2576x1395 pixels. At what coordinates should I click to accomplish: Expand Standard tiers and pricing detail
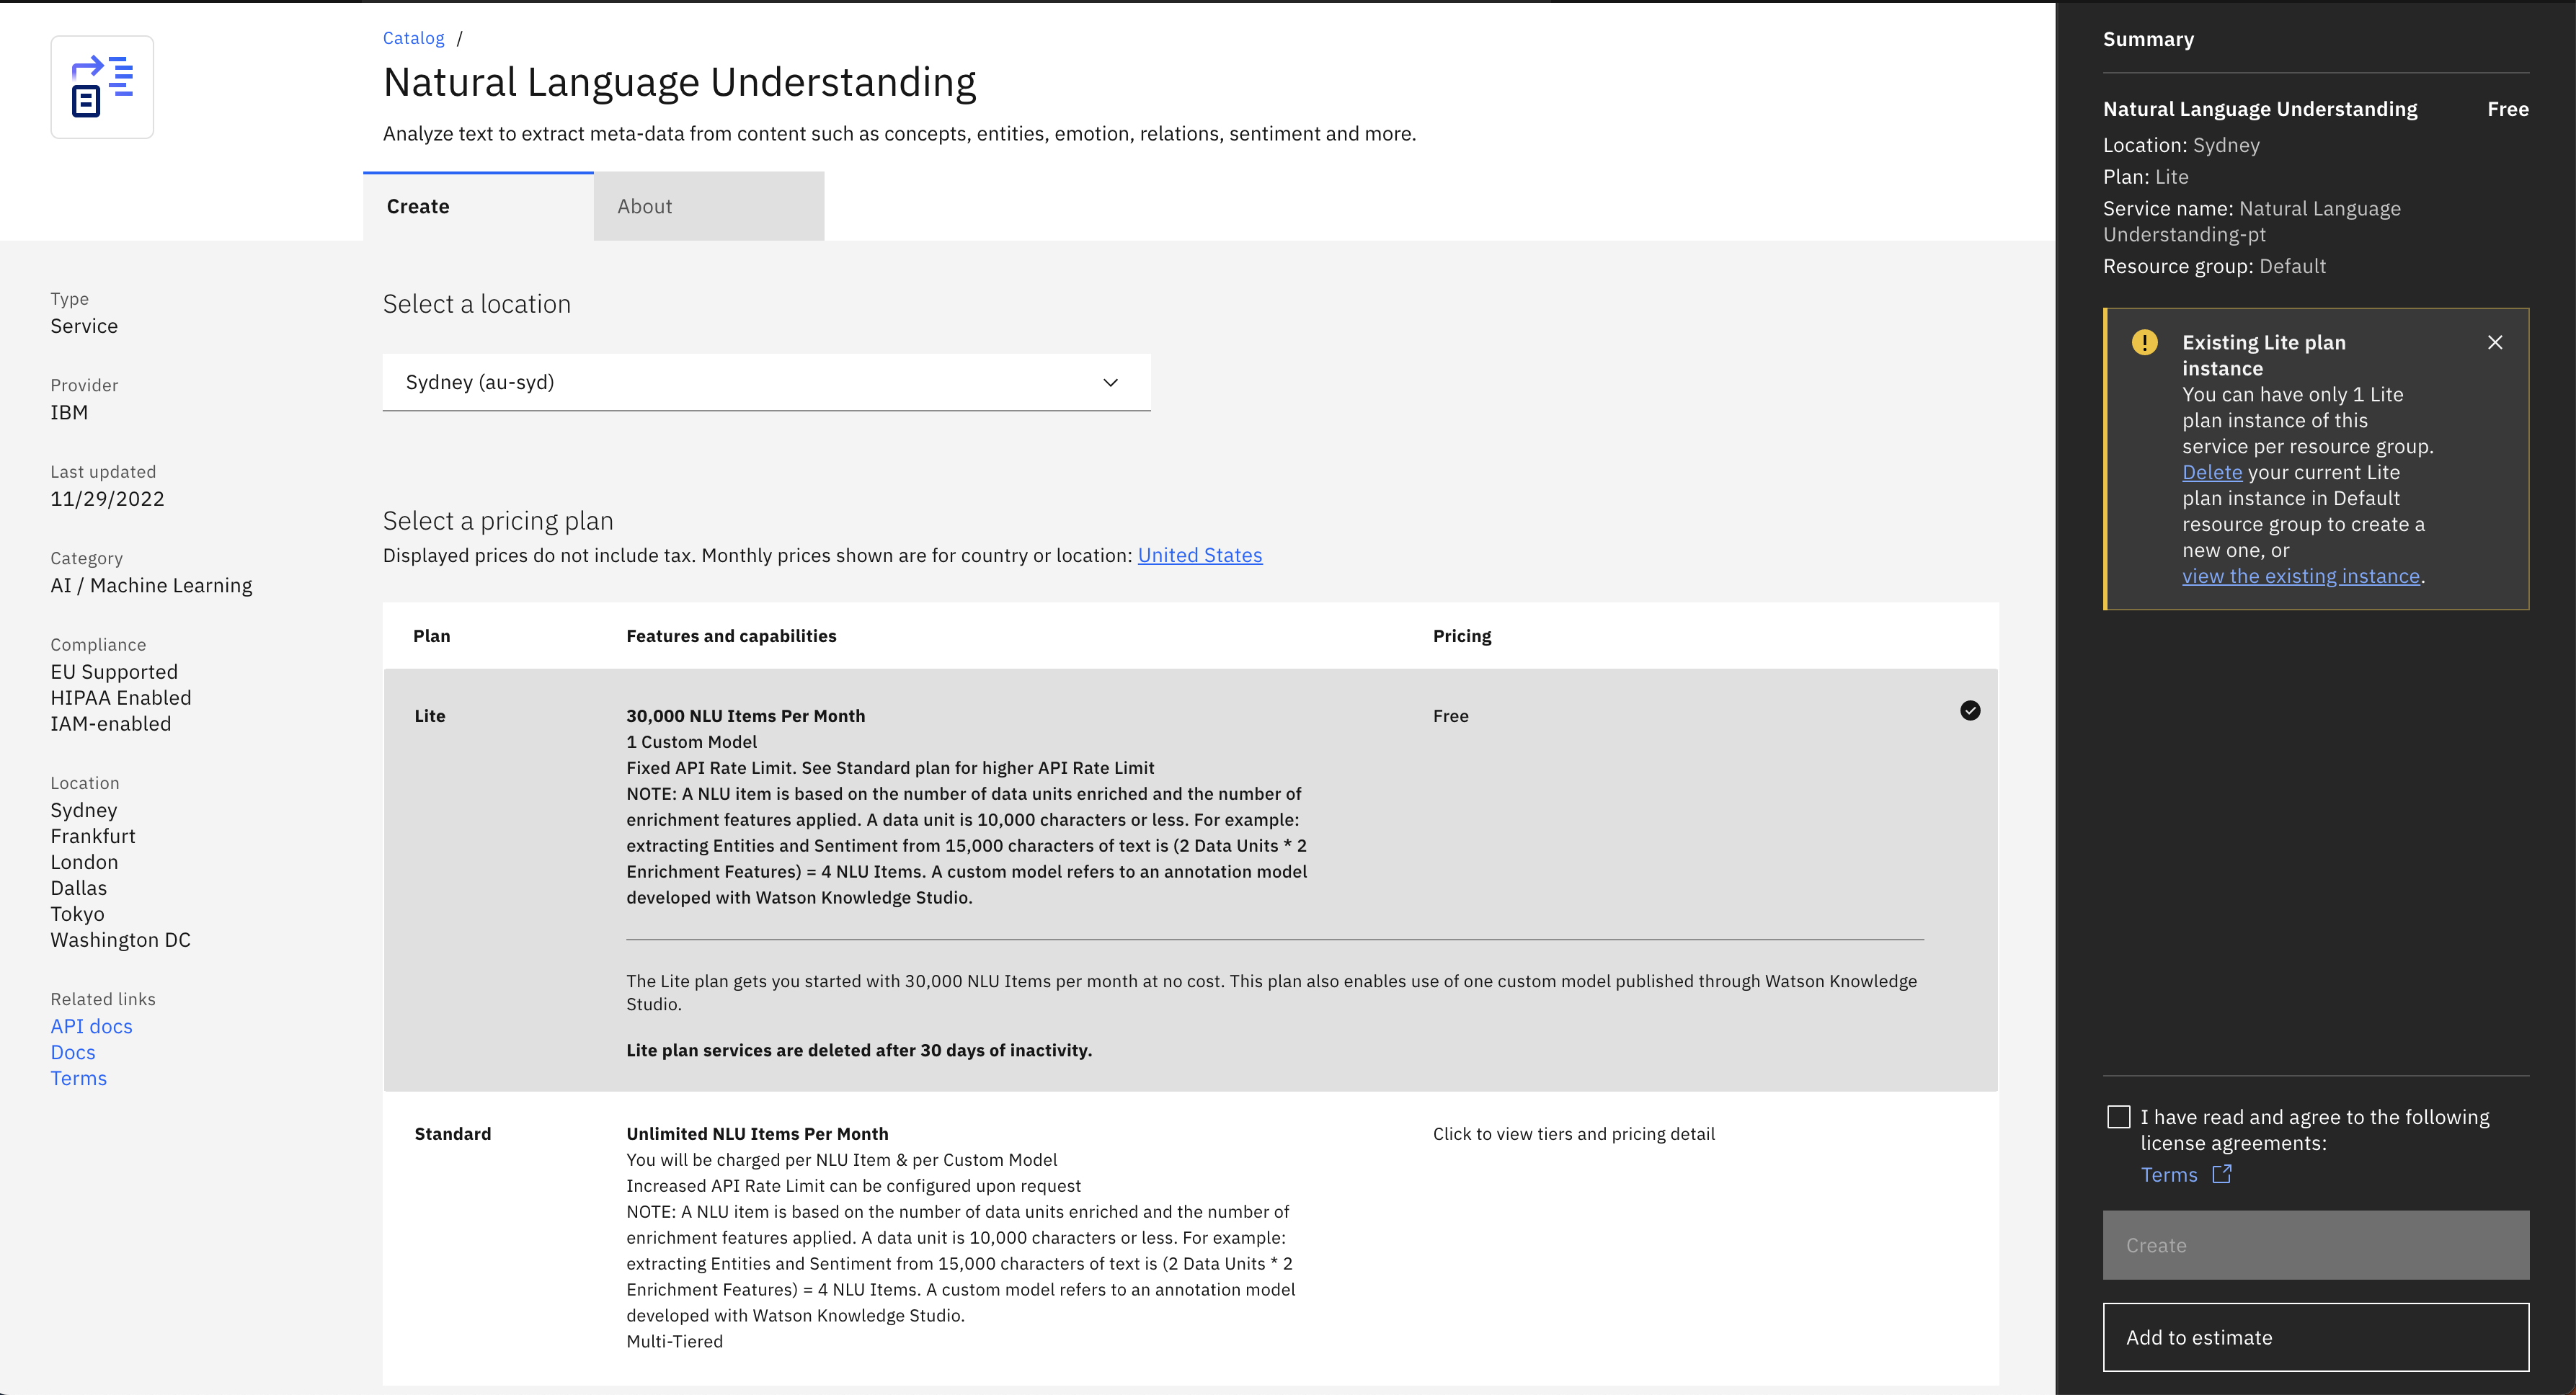(x=1573, y=1134)
